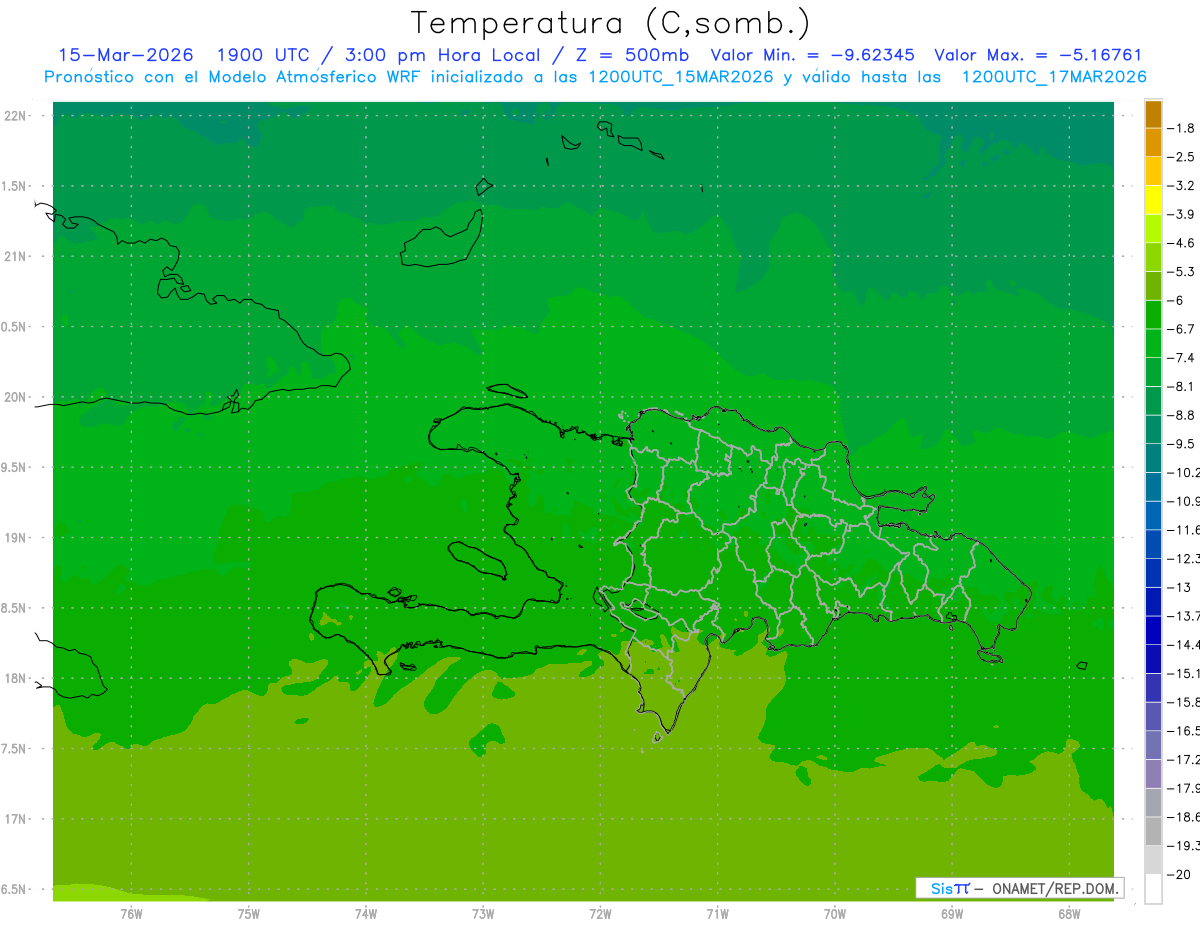Click the '-6.7' colorbar value label
This screenshot has height=927, width=1200.
(x=1181, y=329)
